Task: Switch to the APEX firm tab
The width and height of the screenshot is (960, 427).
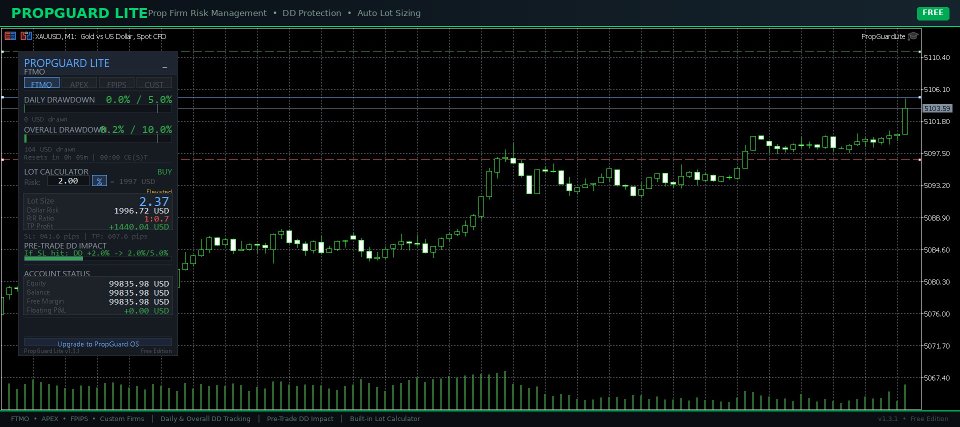Action: [x=79, y=84]
